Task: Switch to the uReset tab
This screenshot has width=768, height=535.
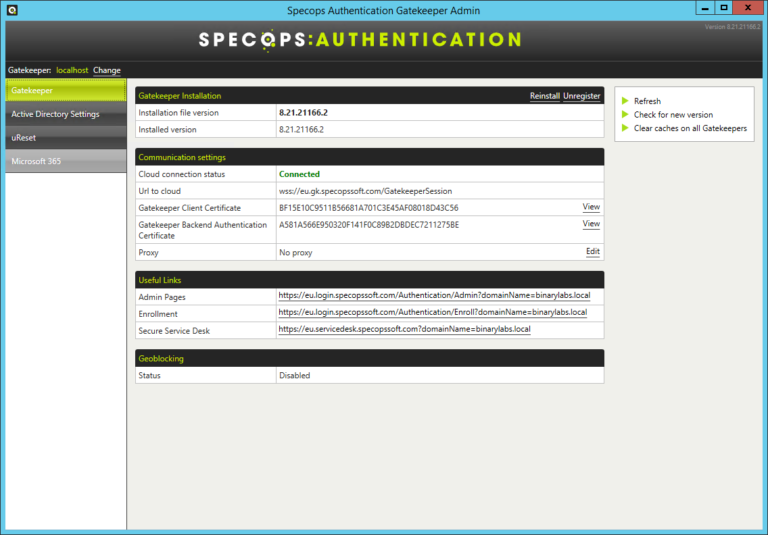Action: click(66, 138)
